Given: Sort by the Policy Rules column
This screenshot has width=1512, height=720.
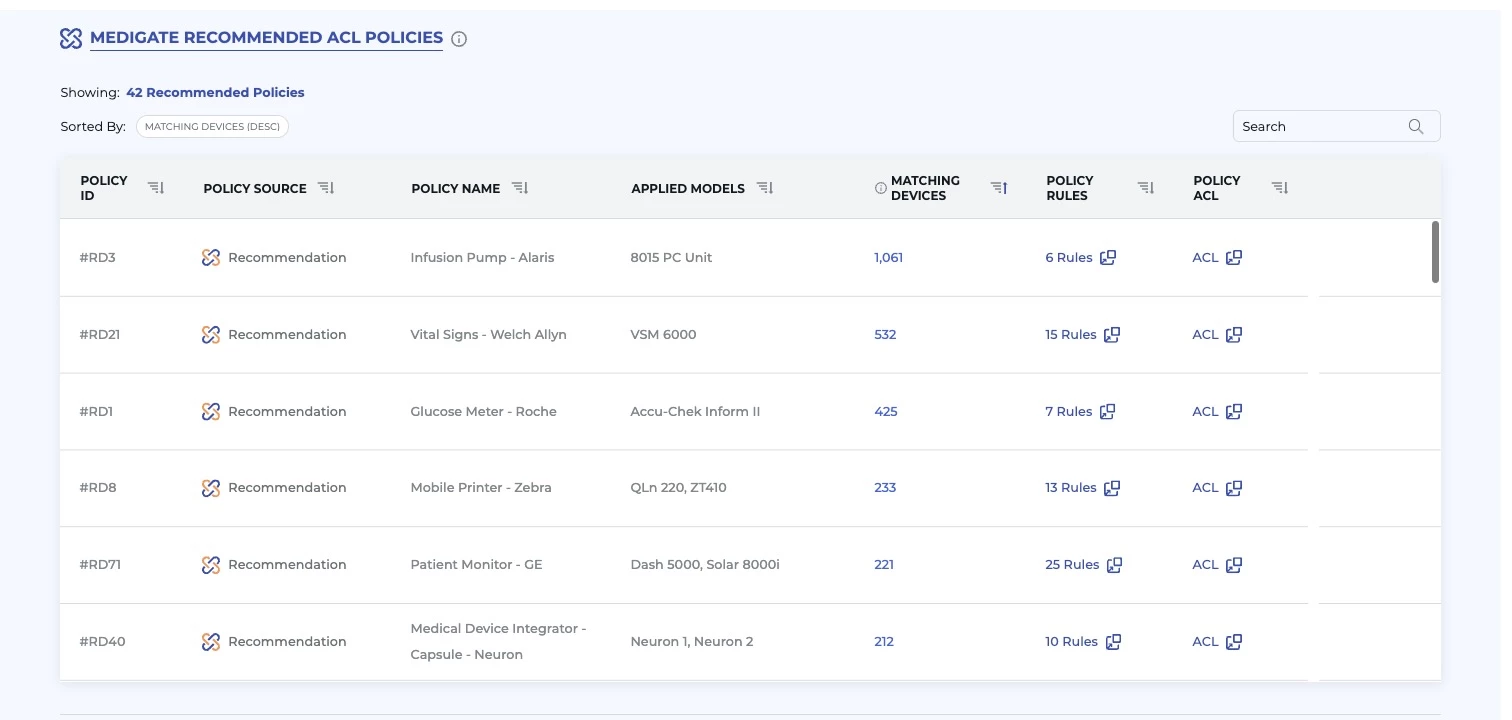Looking at the screenshot, I should (1146, 187).
